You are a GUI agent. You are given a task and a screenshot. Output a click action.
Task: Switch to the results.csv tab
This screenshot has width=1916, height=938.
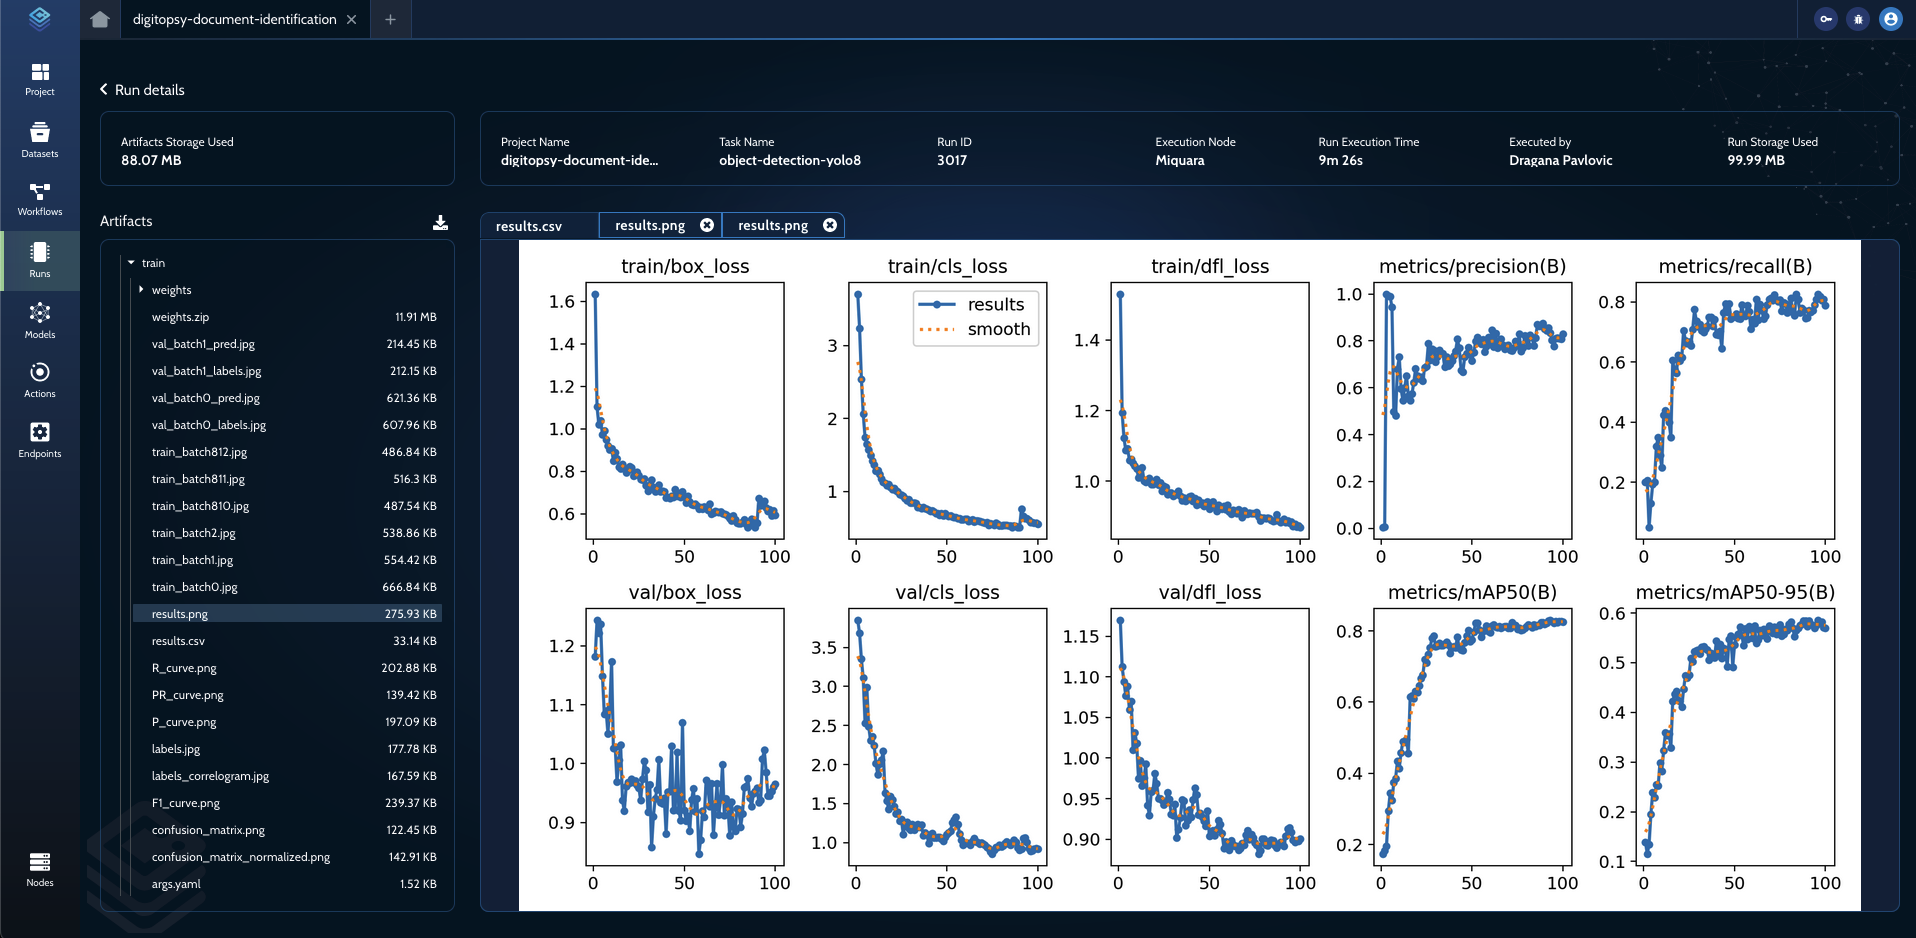[529, 226]
